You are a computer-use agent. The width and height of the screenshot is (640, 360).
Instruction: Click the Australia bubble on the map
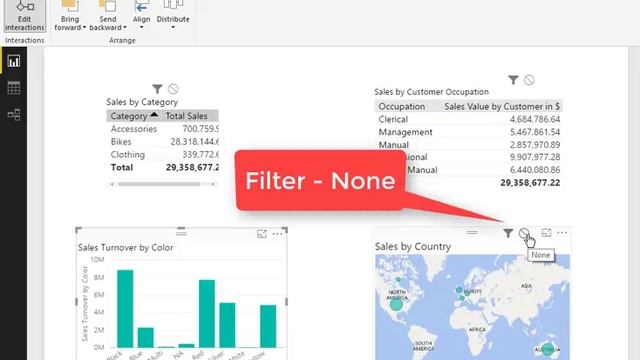[x=547, y=349]
